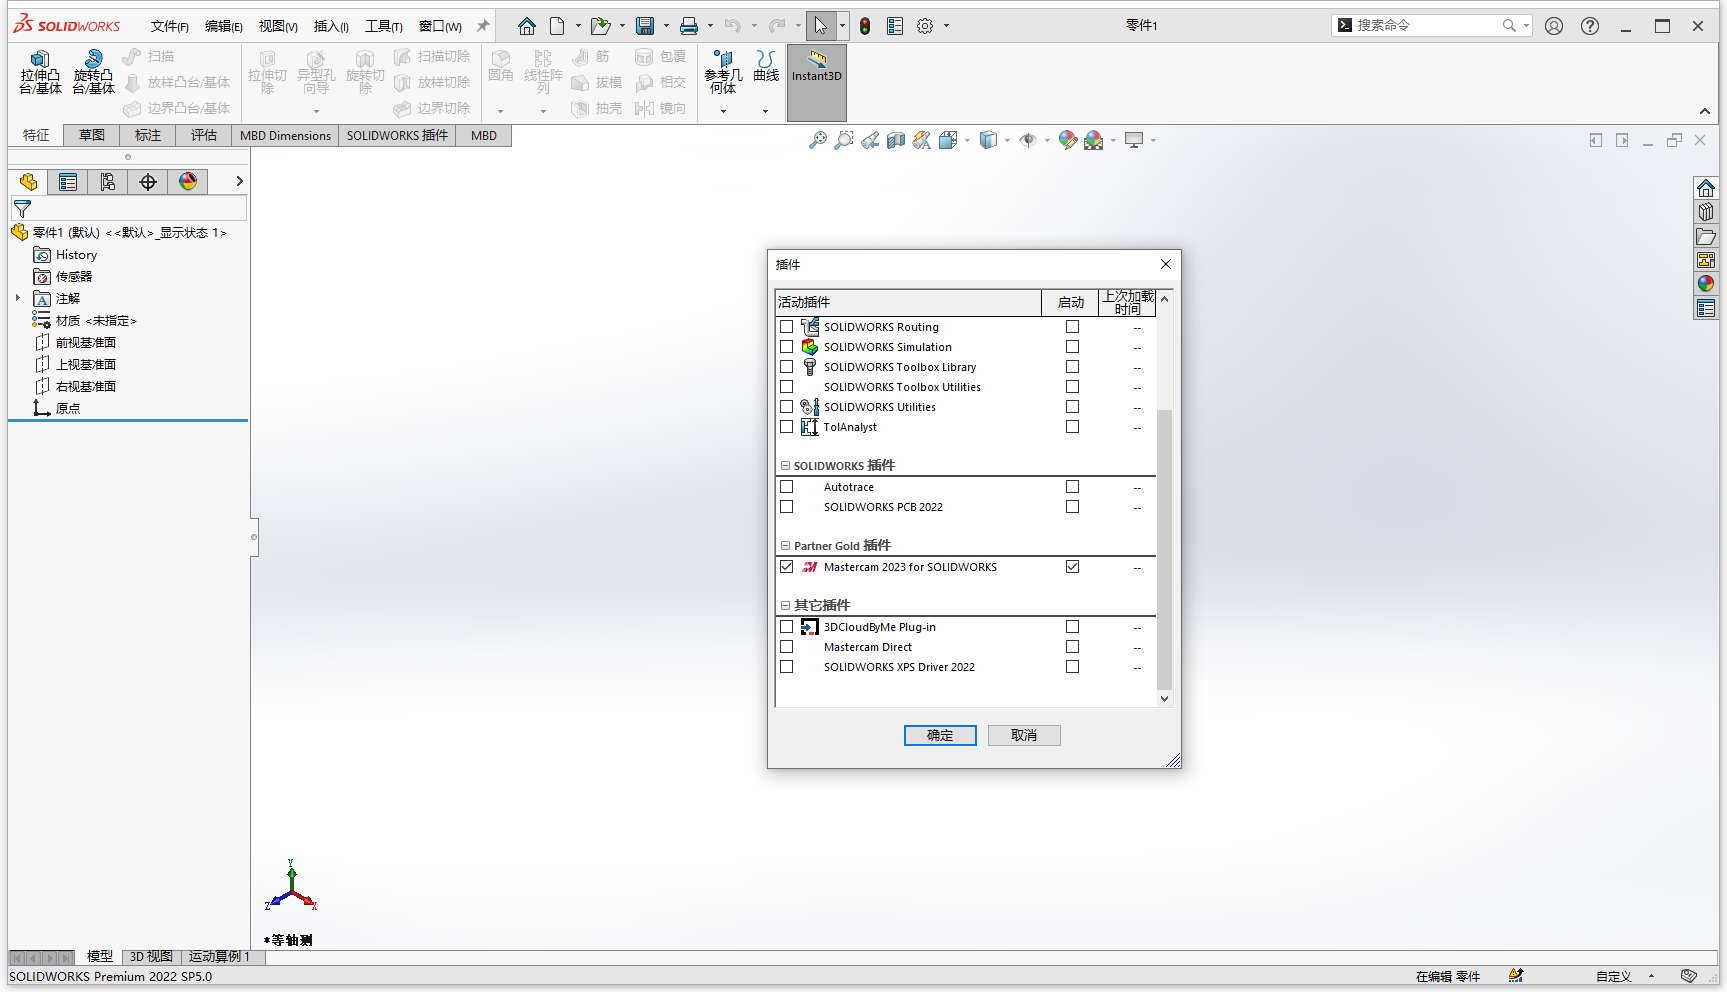This screenshot has height=992, width=1727.
Task: Switch to the 草图 ribbon tab
Action: (92, 135)
